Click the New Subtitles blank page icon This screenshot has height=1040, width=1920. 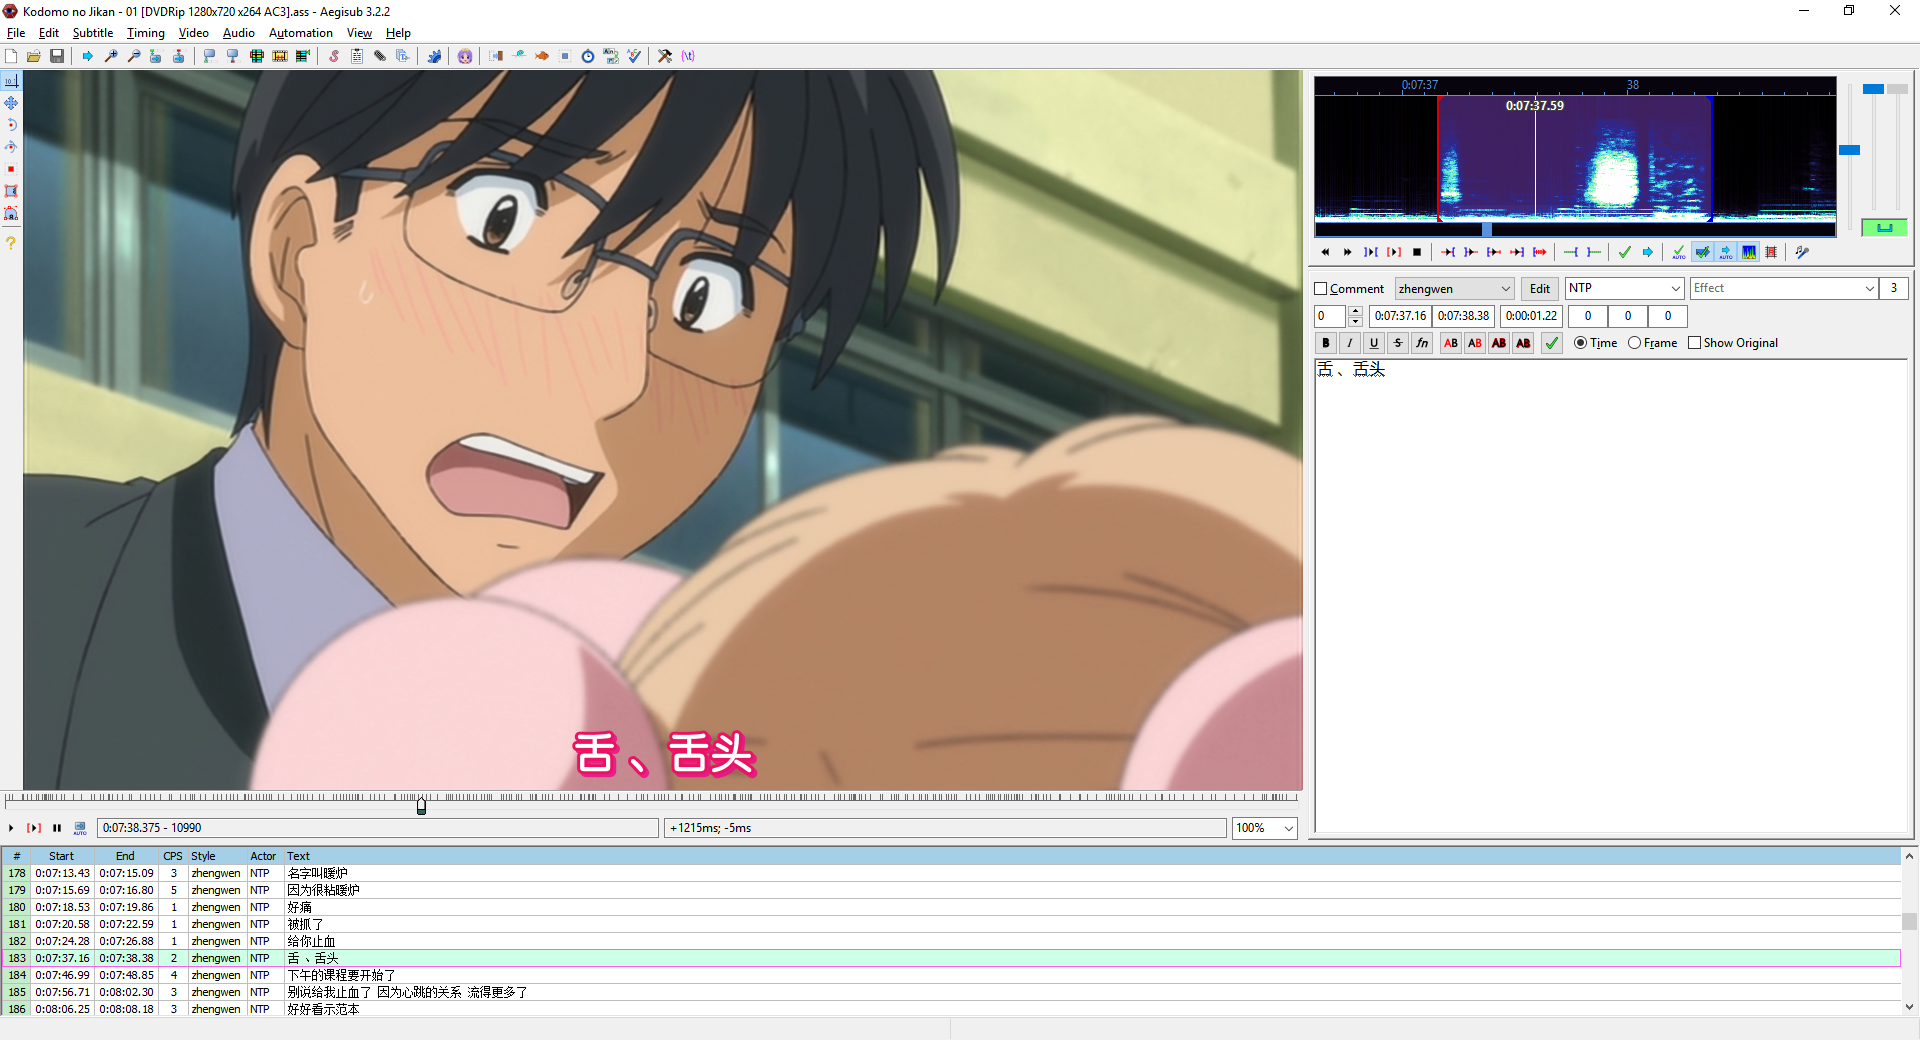click(x=11, y=56)
